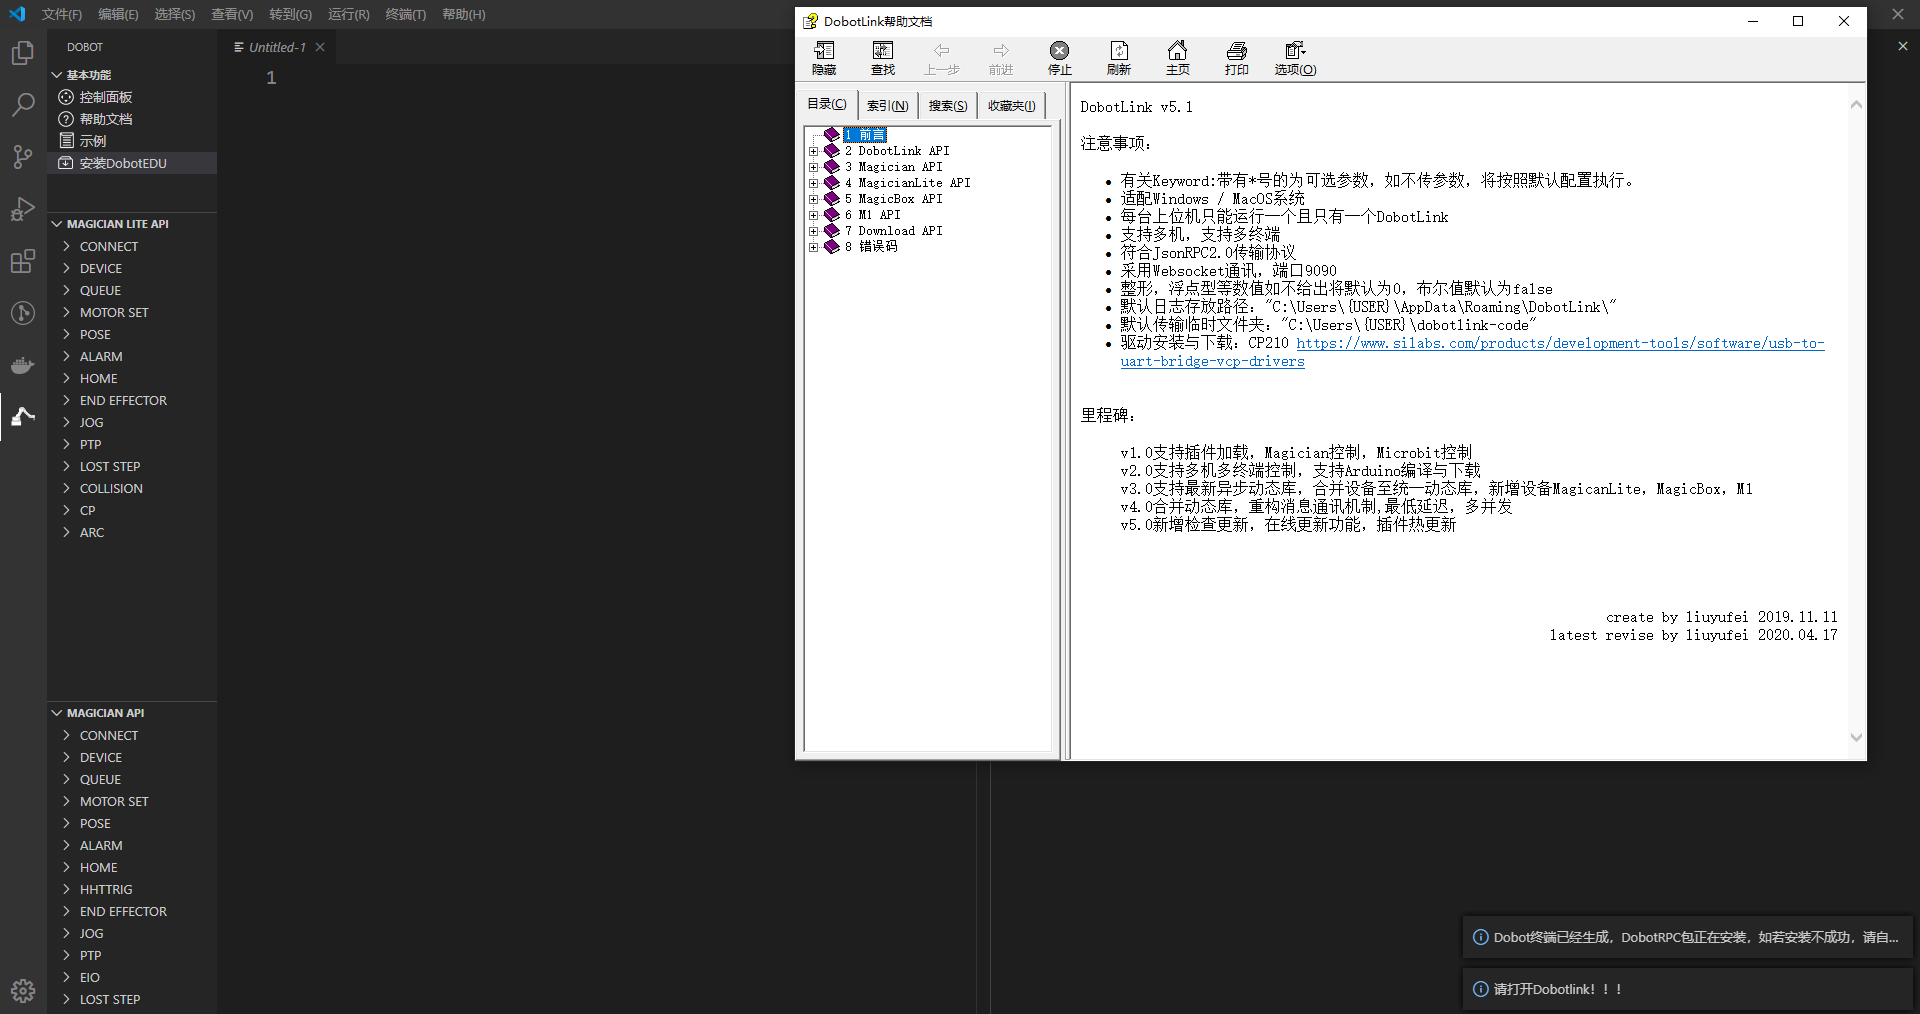Screen dimensions: 1920x1014
Task: Open Source Control view in activity bar
Action: click(22, 156)
